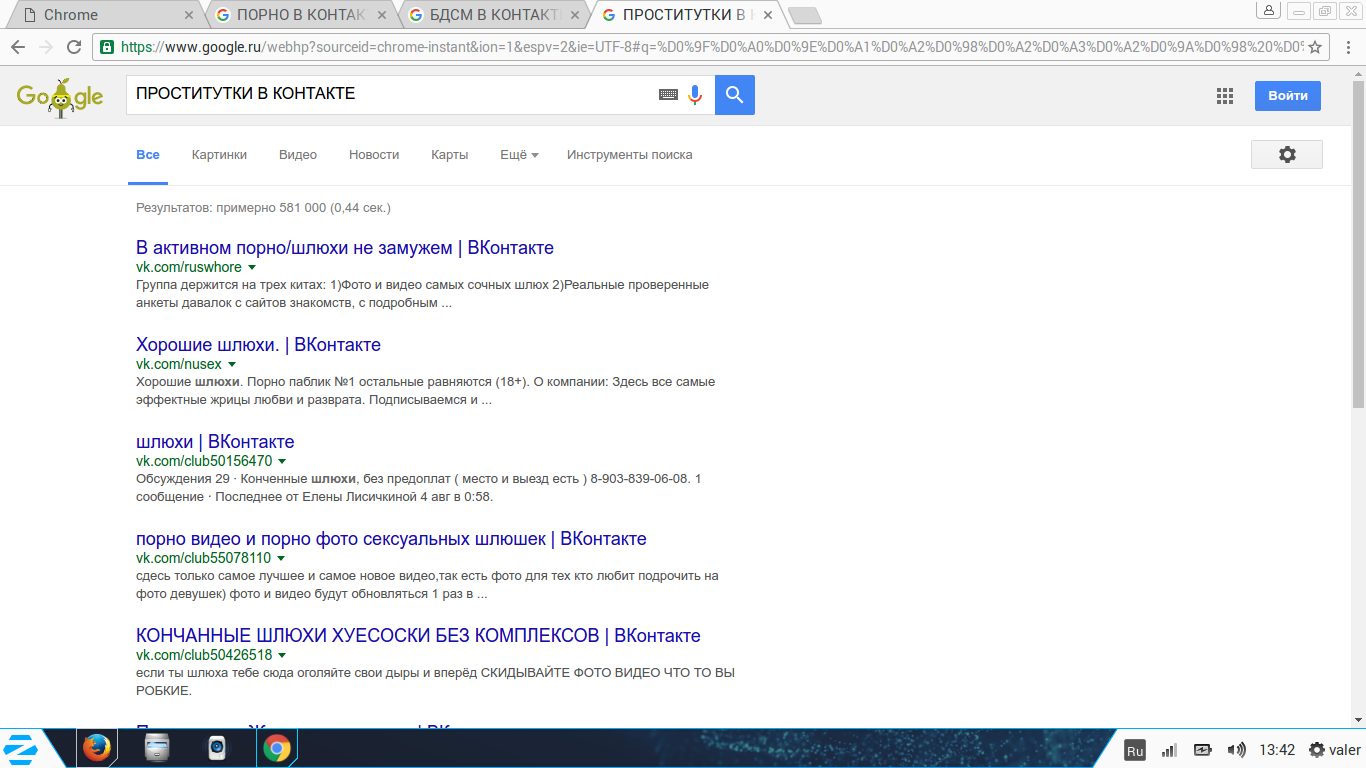Click the 13:42 clock

[1277, 750]
